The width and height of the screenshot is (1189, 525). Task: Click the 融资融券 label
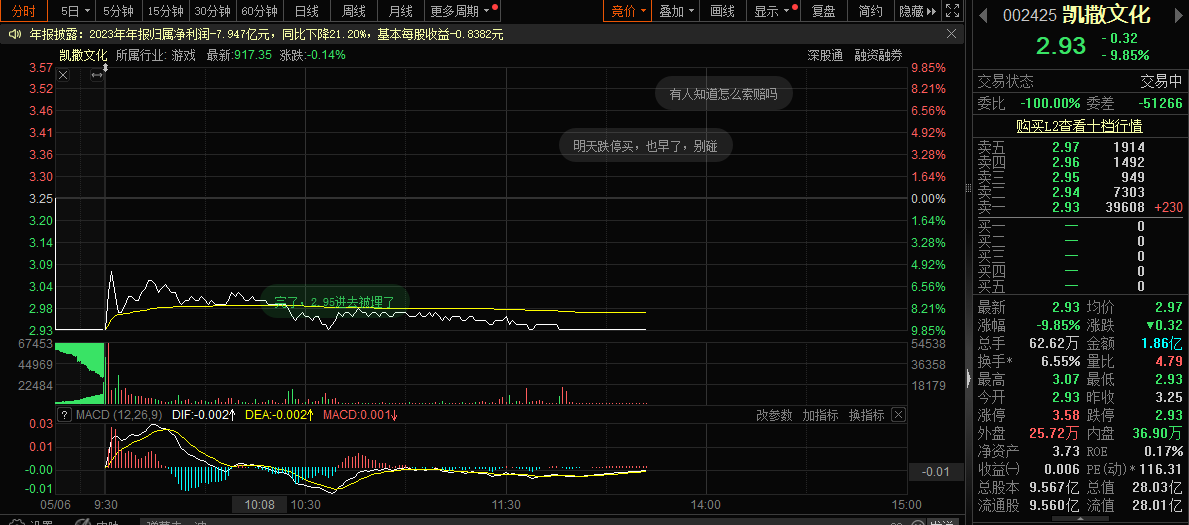coord(878,55)
